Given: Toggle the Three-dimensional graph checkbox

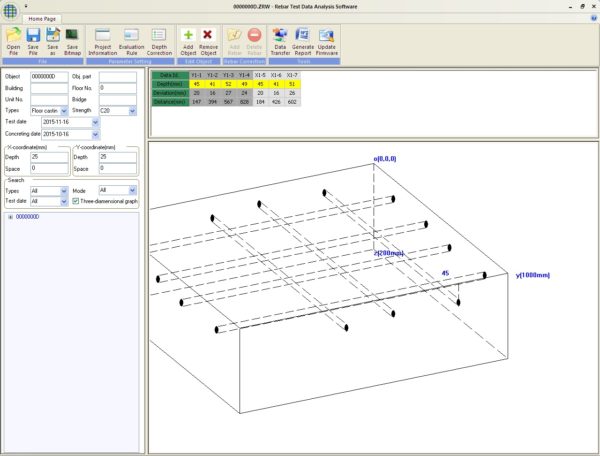Looking at the screenshot, I should click(75, 201).
